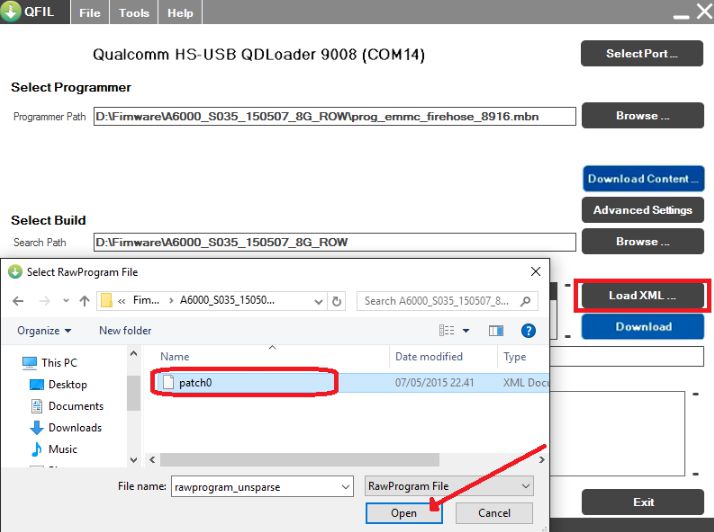This screenshot has width=714, height=532.
Task: Click the Select Port button
Action: [642, 53]
